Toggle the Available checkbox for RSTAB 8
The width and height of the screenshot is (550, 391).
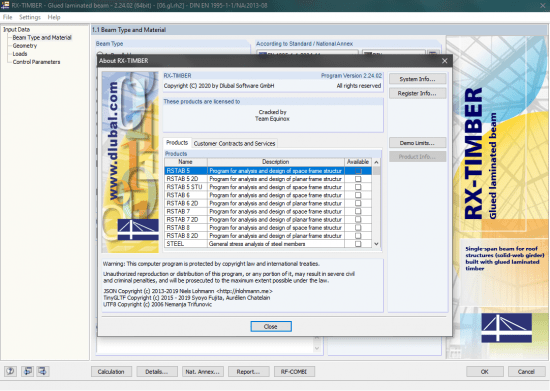pyautogui.click(x=358, y=228)
